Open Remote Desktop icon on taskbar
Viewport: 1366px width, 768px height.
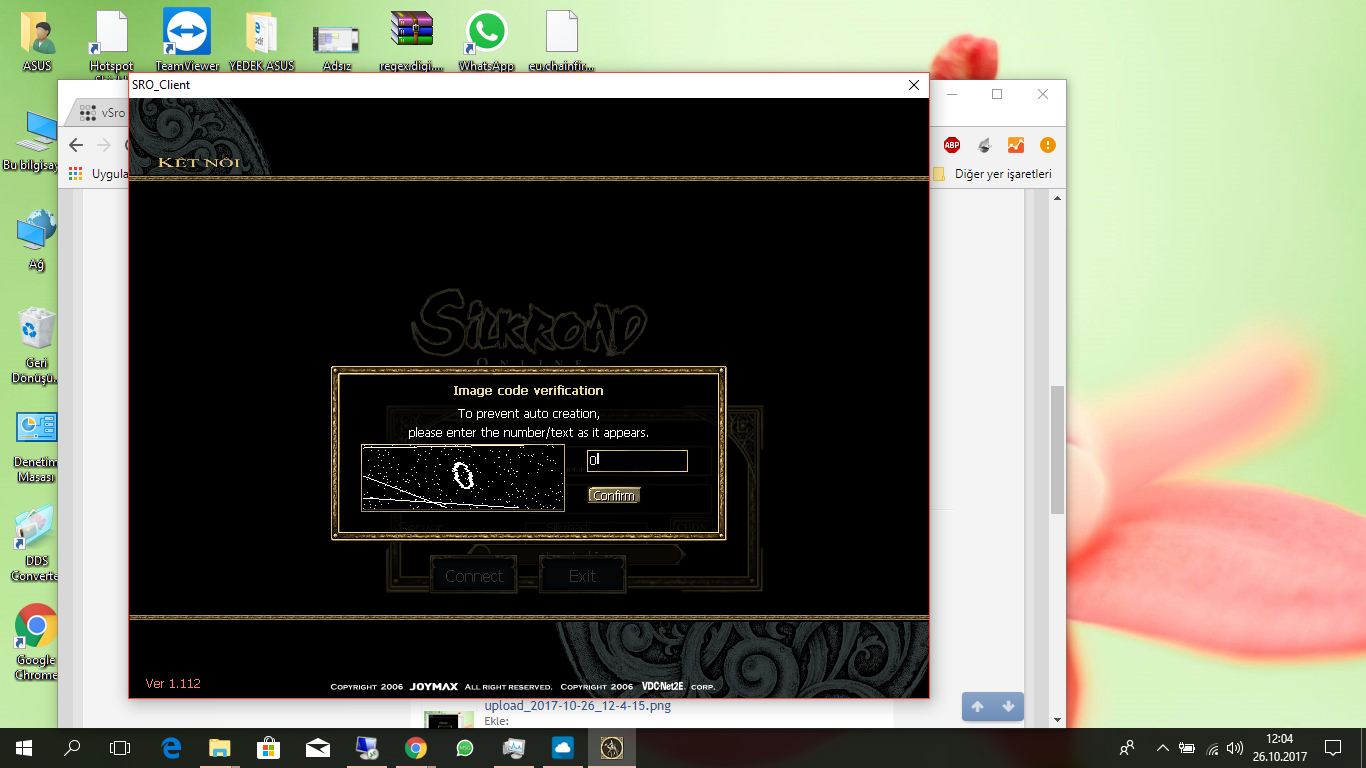[367, 747]
